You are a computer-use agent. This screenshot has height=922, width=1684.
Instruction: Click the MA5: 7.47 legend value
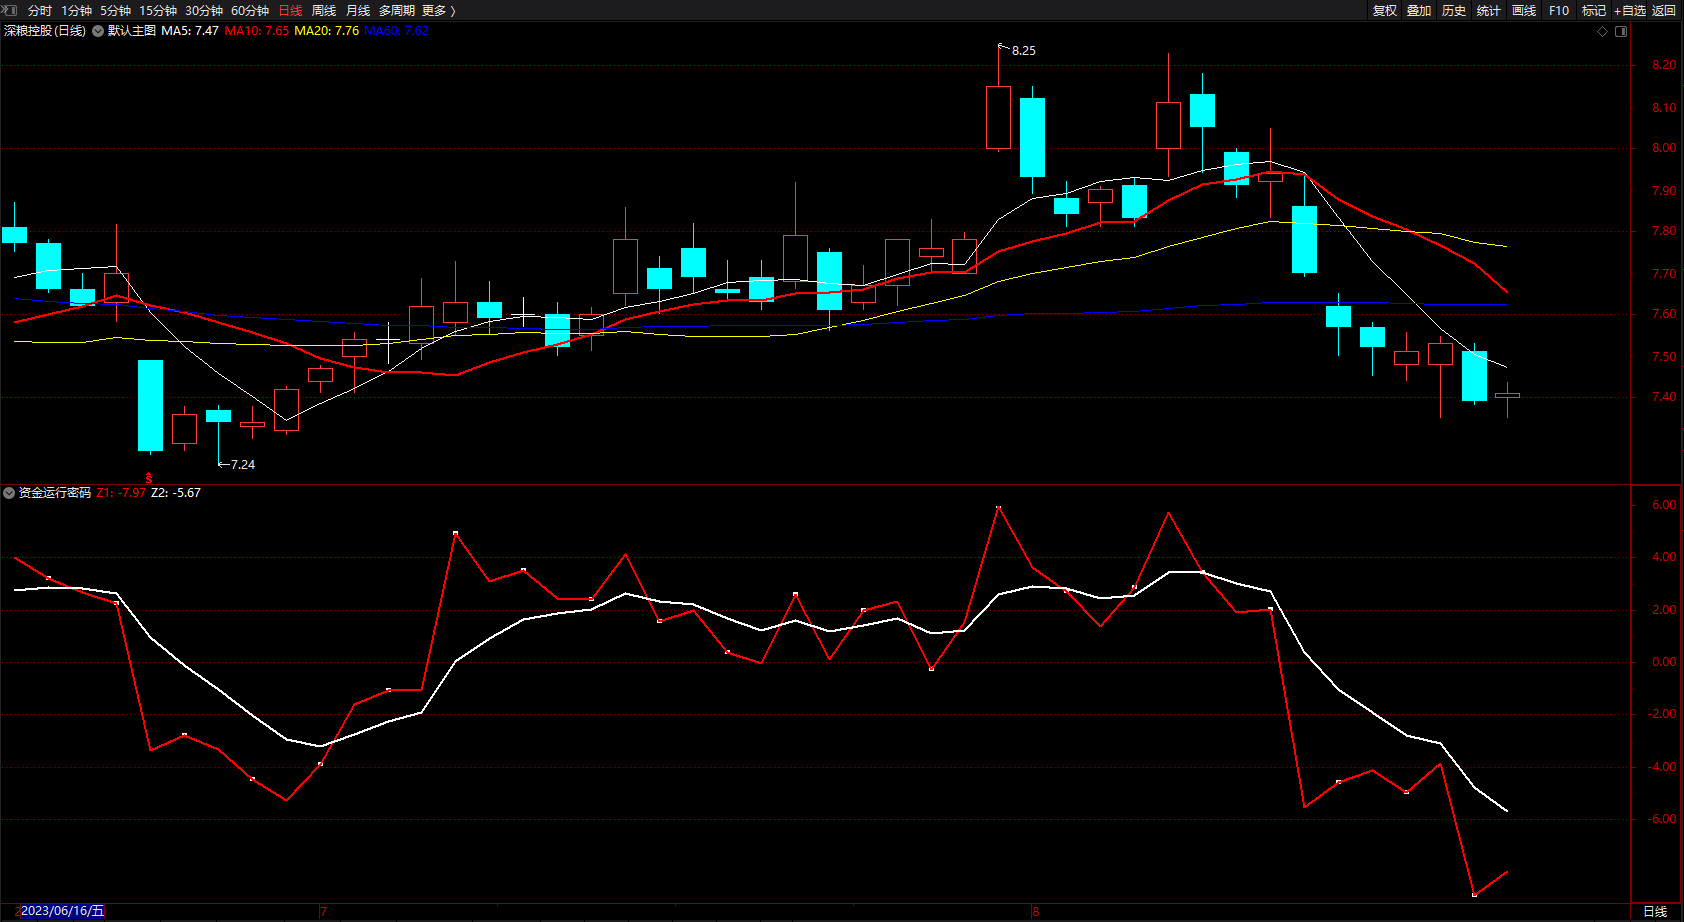tap(190, 31)
